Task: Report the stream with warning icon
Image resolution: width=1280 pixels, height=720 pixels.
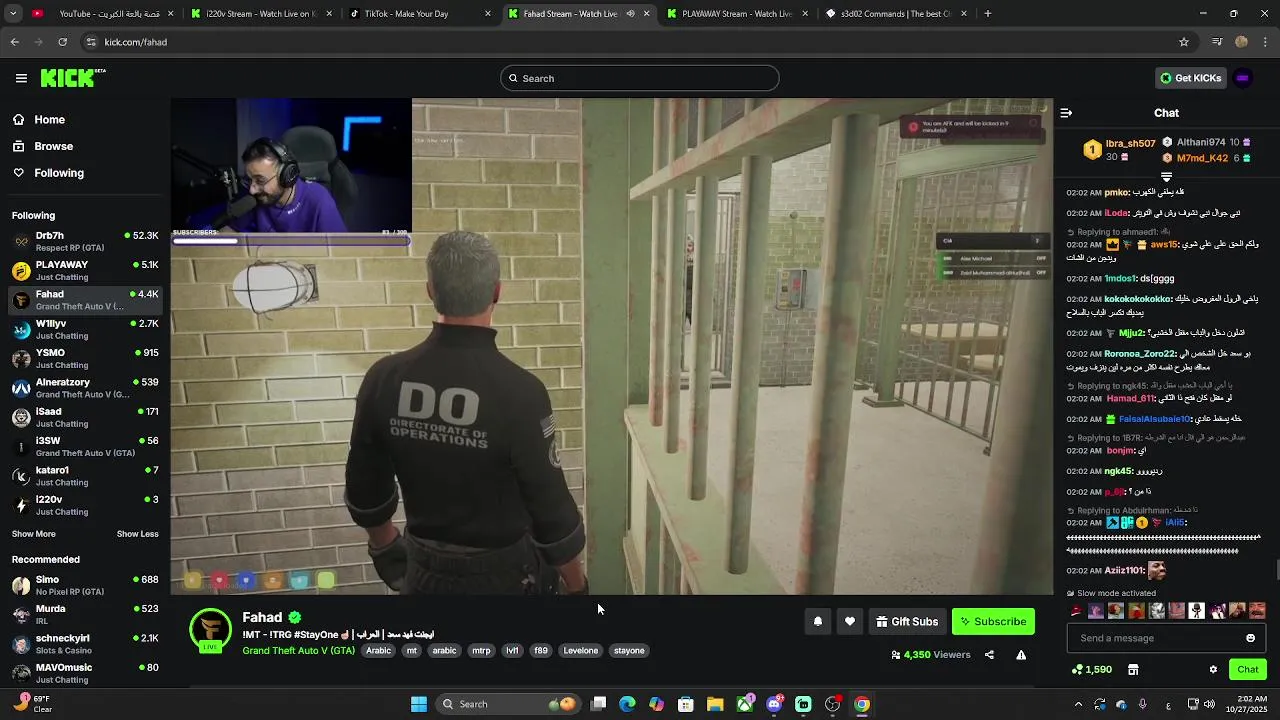Action: 1021,655
